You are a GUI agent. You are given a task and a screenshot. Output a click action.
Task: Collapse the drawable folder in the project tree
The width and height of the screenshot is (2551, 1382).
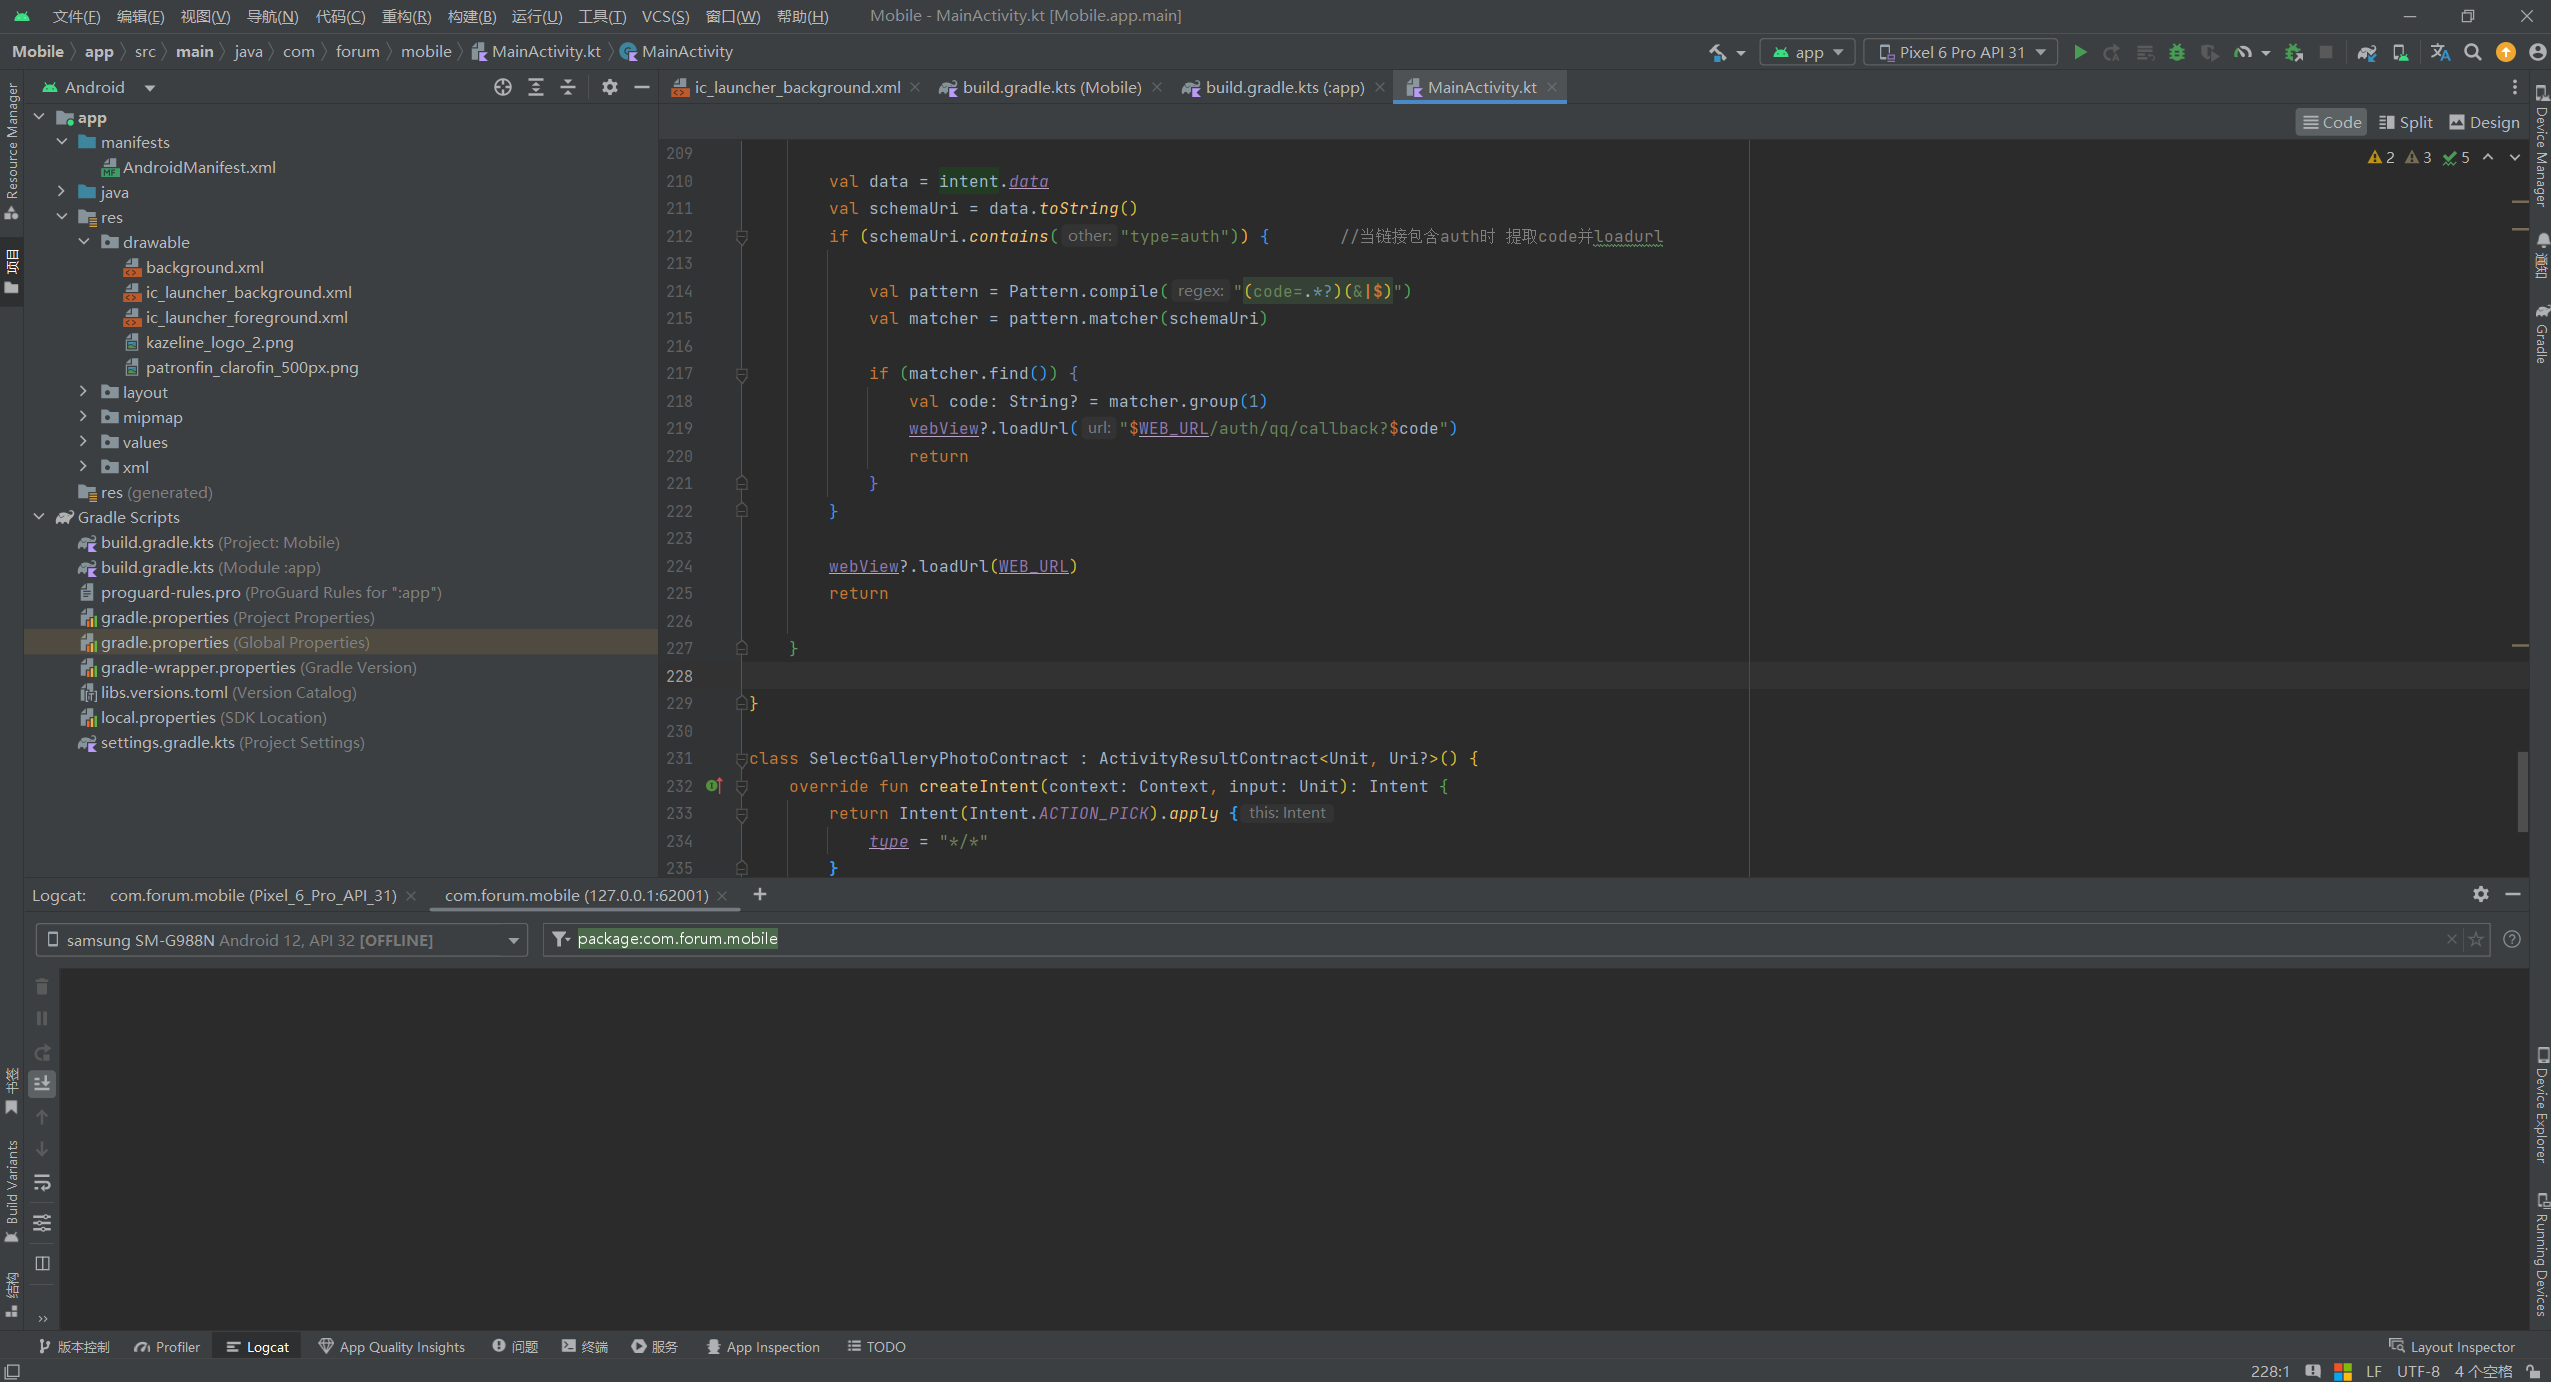[x=85, y=241]
